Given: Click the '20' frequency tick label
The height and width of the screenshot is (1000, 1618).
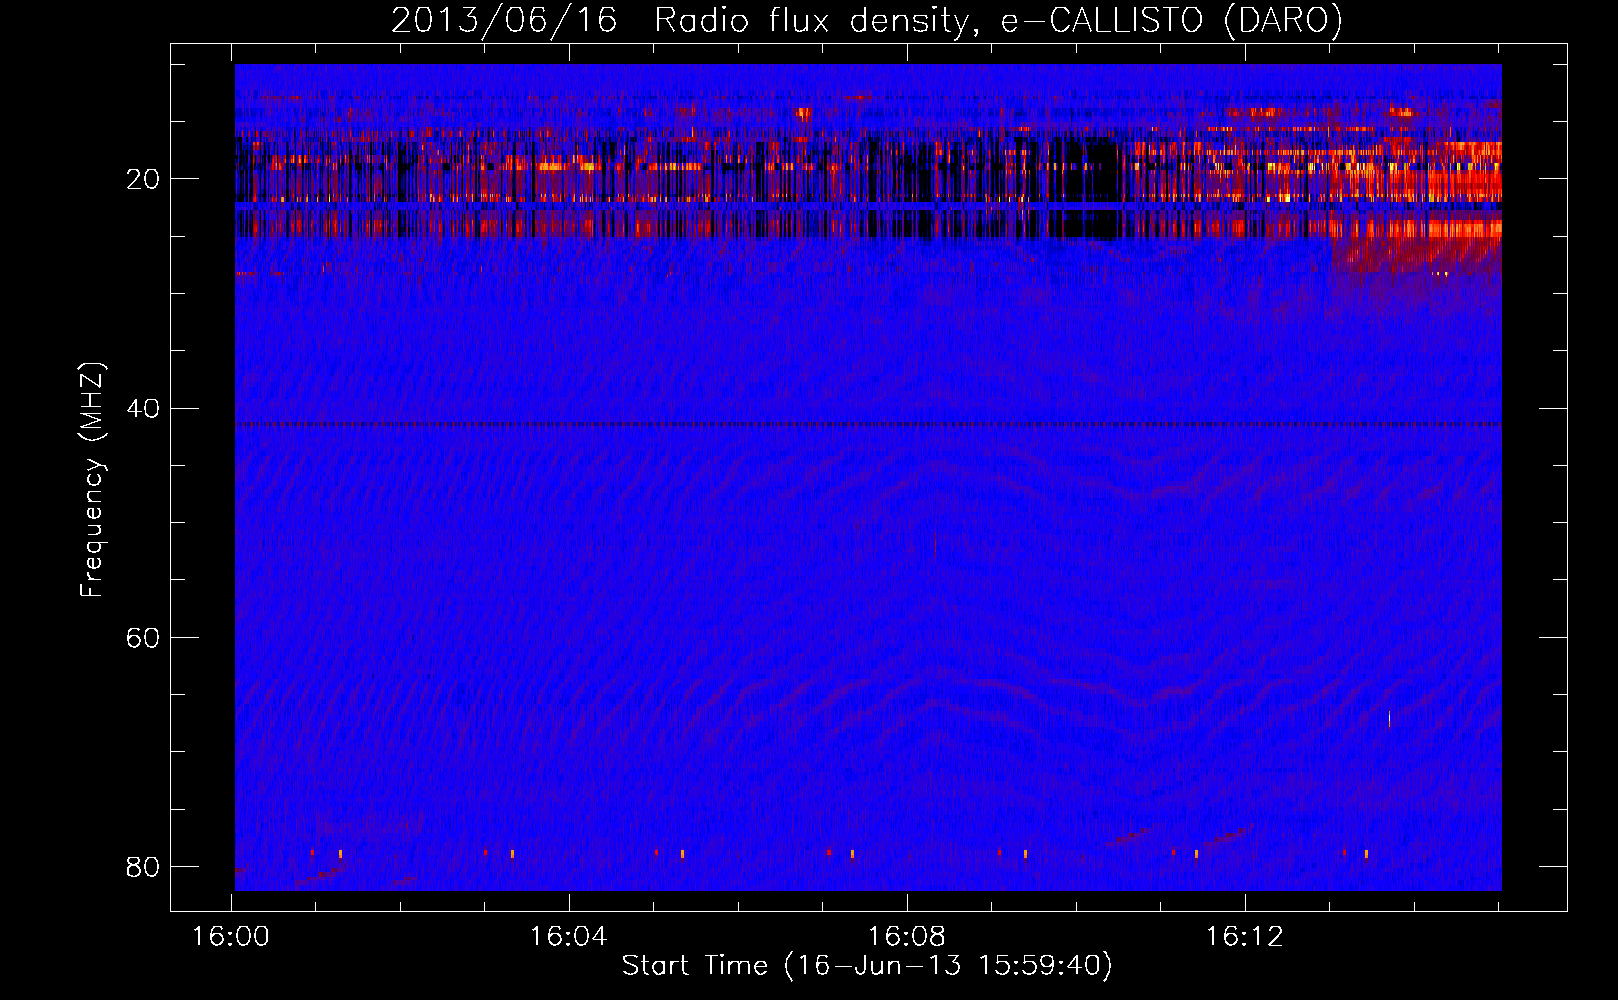Looking at the screenshot, I should pyautogui.click(x=143, y=179).
